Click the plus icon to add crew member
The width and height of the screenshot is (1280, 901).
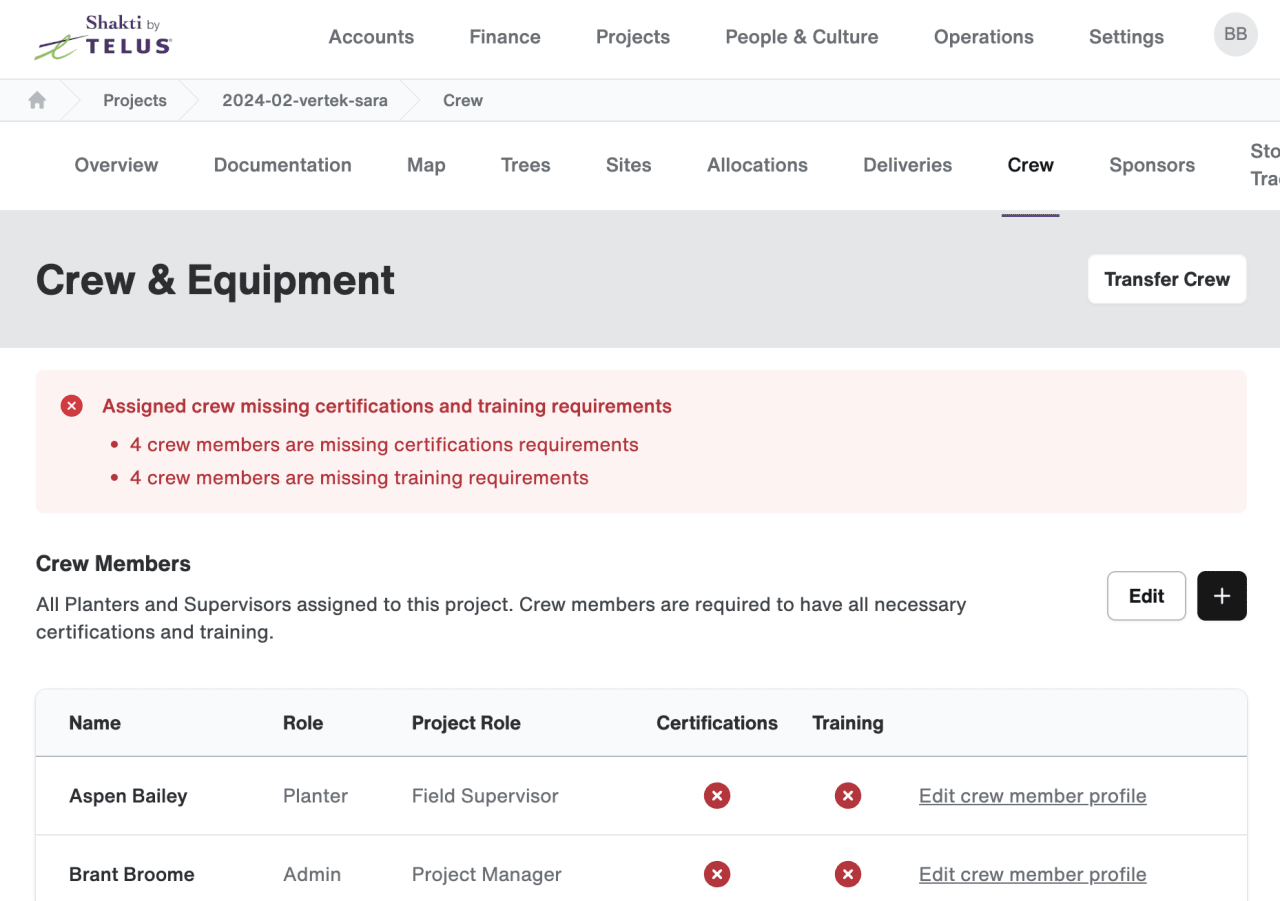coord(1222,596)
